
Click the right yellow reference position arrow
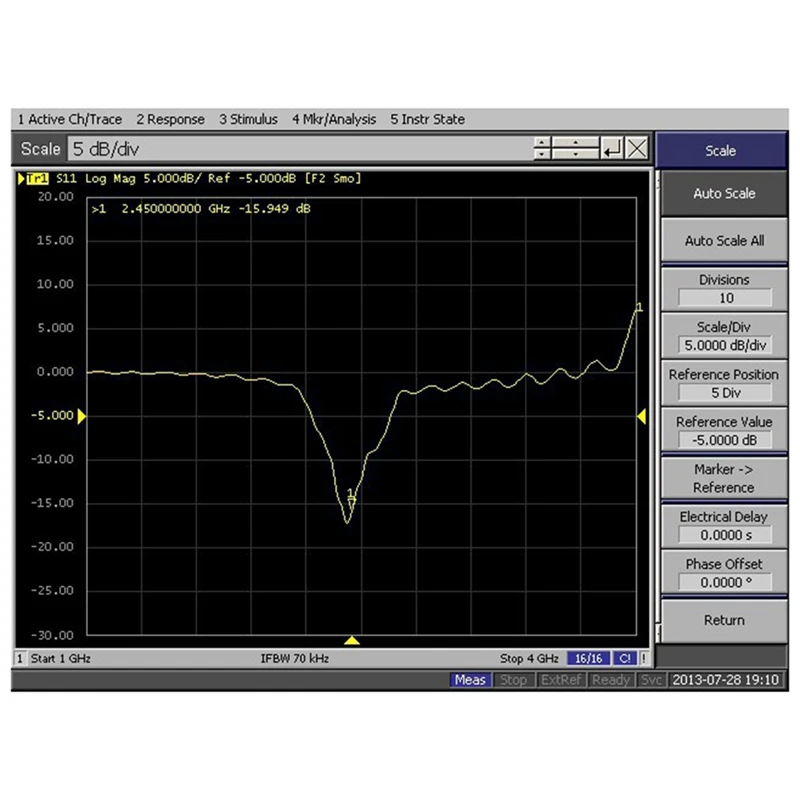[x=641, y=415]
